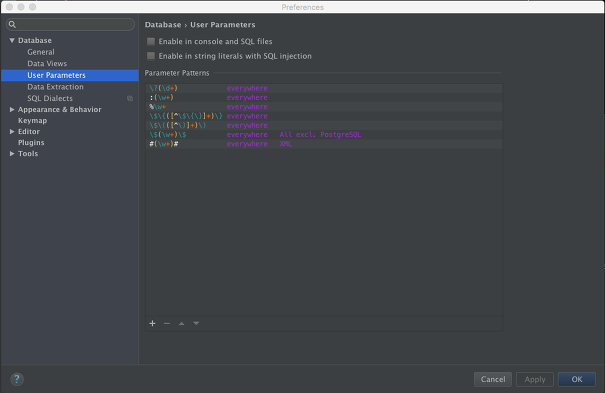Click the Cancel button
This screenshot has height=393, width=605.
(493, 379)
